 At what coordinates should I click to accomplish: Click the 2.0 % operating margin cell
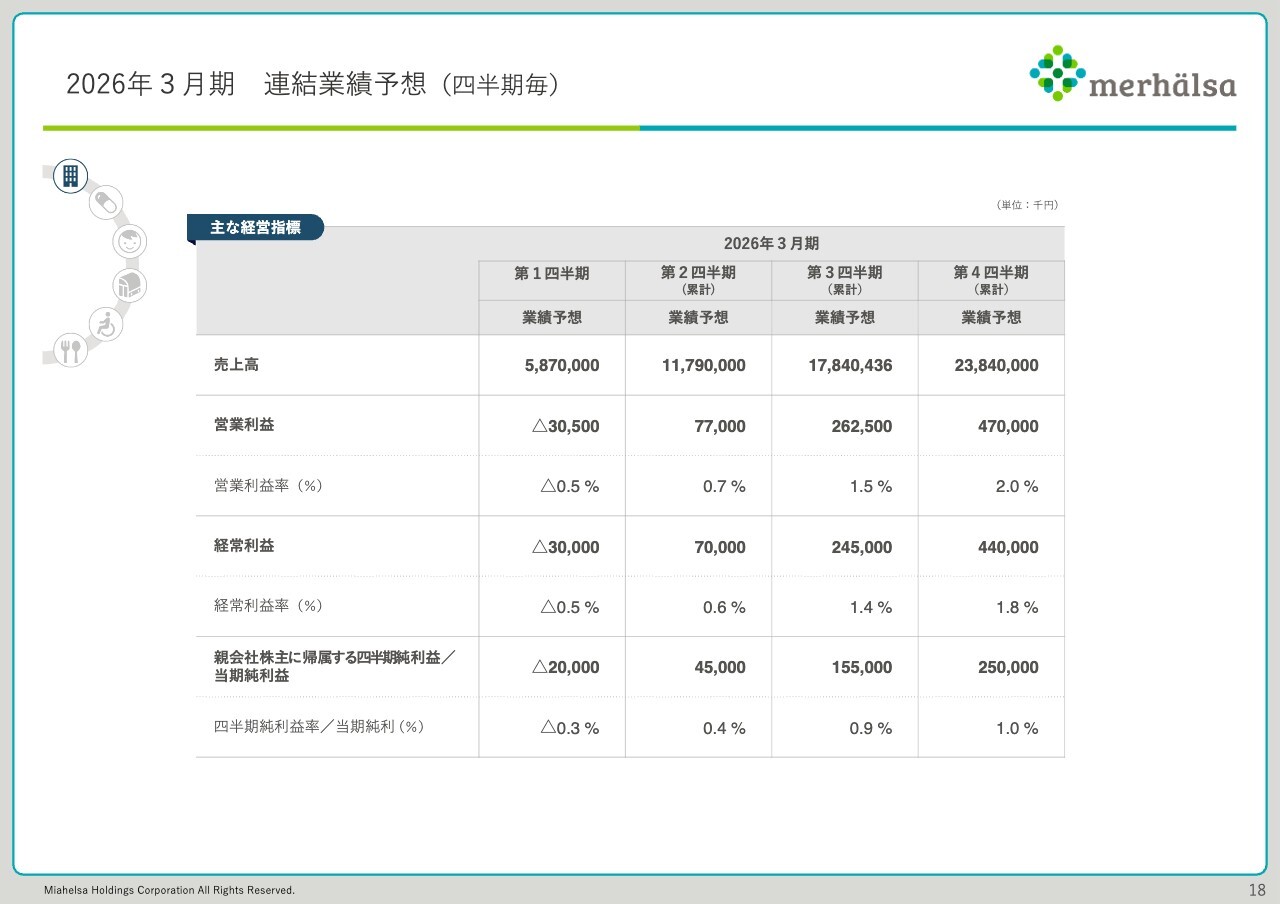[1017, 487]
